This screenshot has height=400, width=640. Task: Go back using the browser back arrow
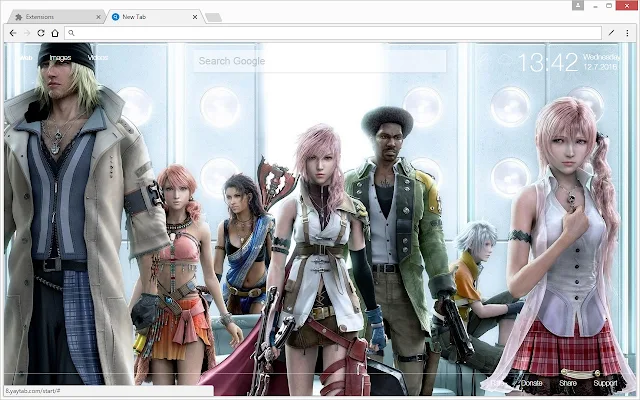(13, 33)
